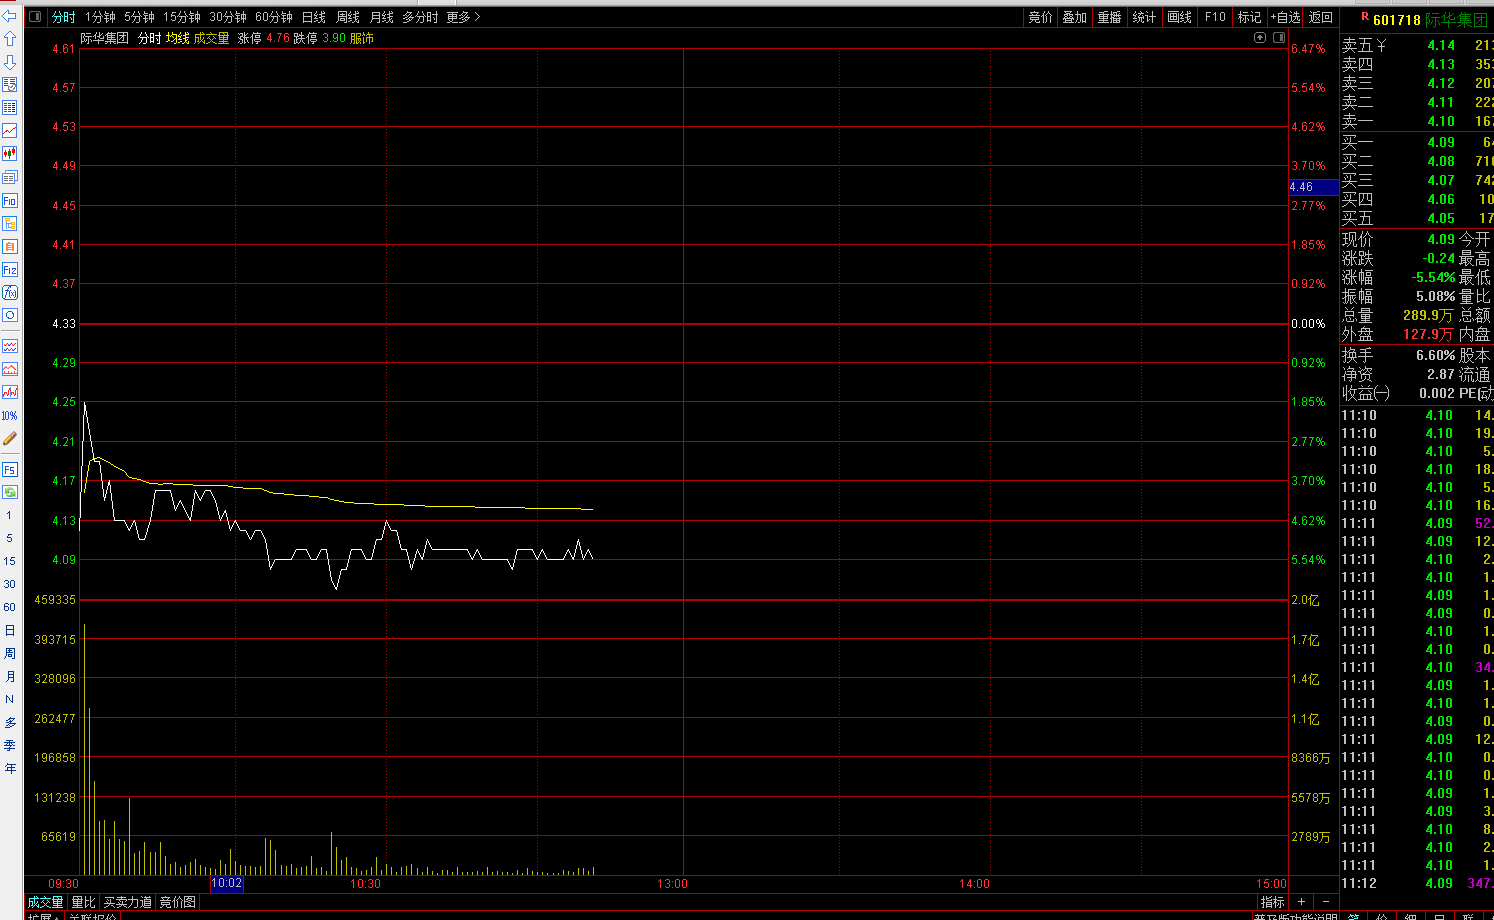
Task: Switch to 60分钟 period tab
Action: click(x=274, y=17)
